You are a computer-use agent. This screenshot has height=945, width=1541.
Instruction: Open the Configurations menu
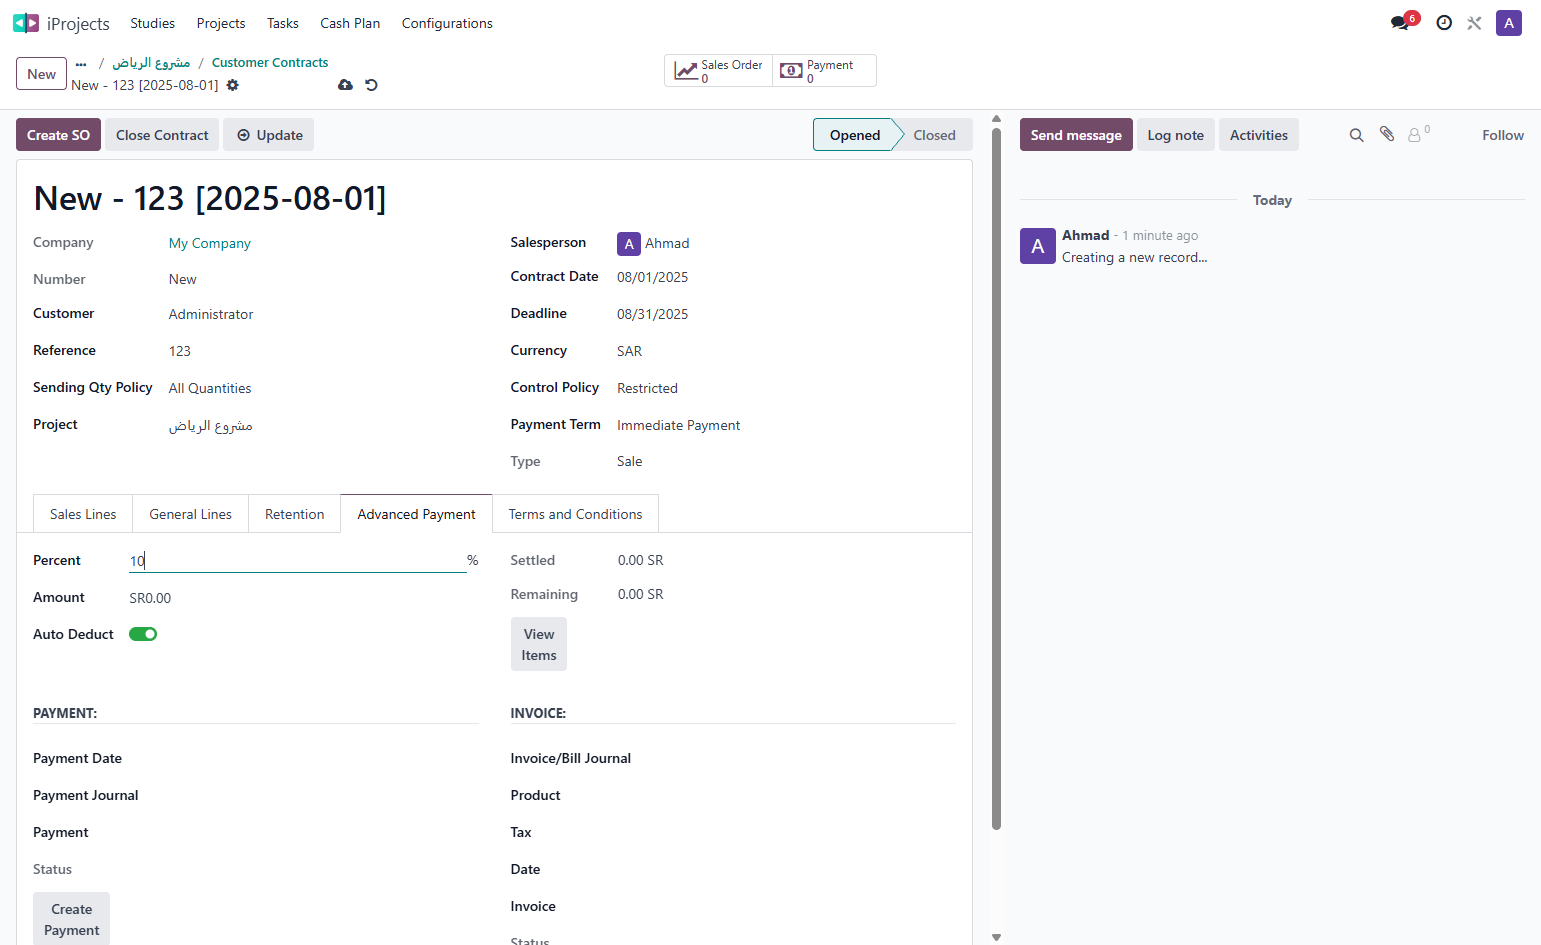click(447, 23)
